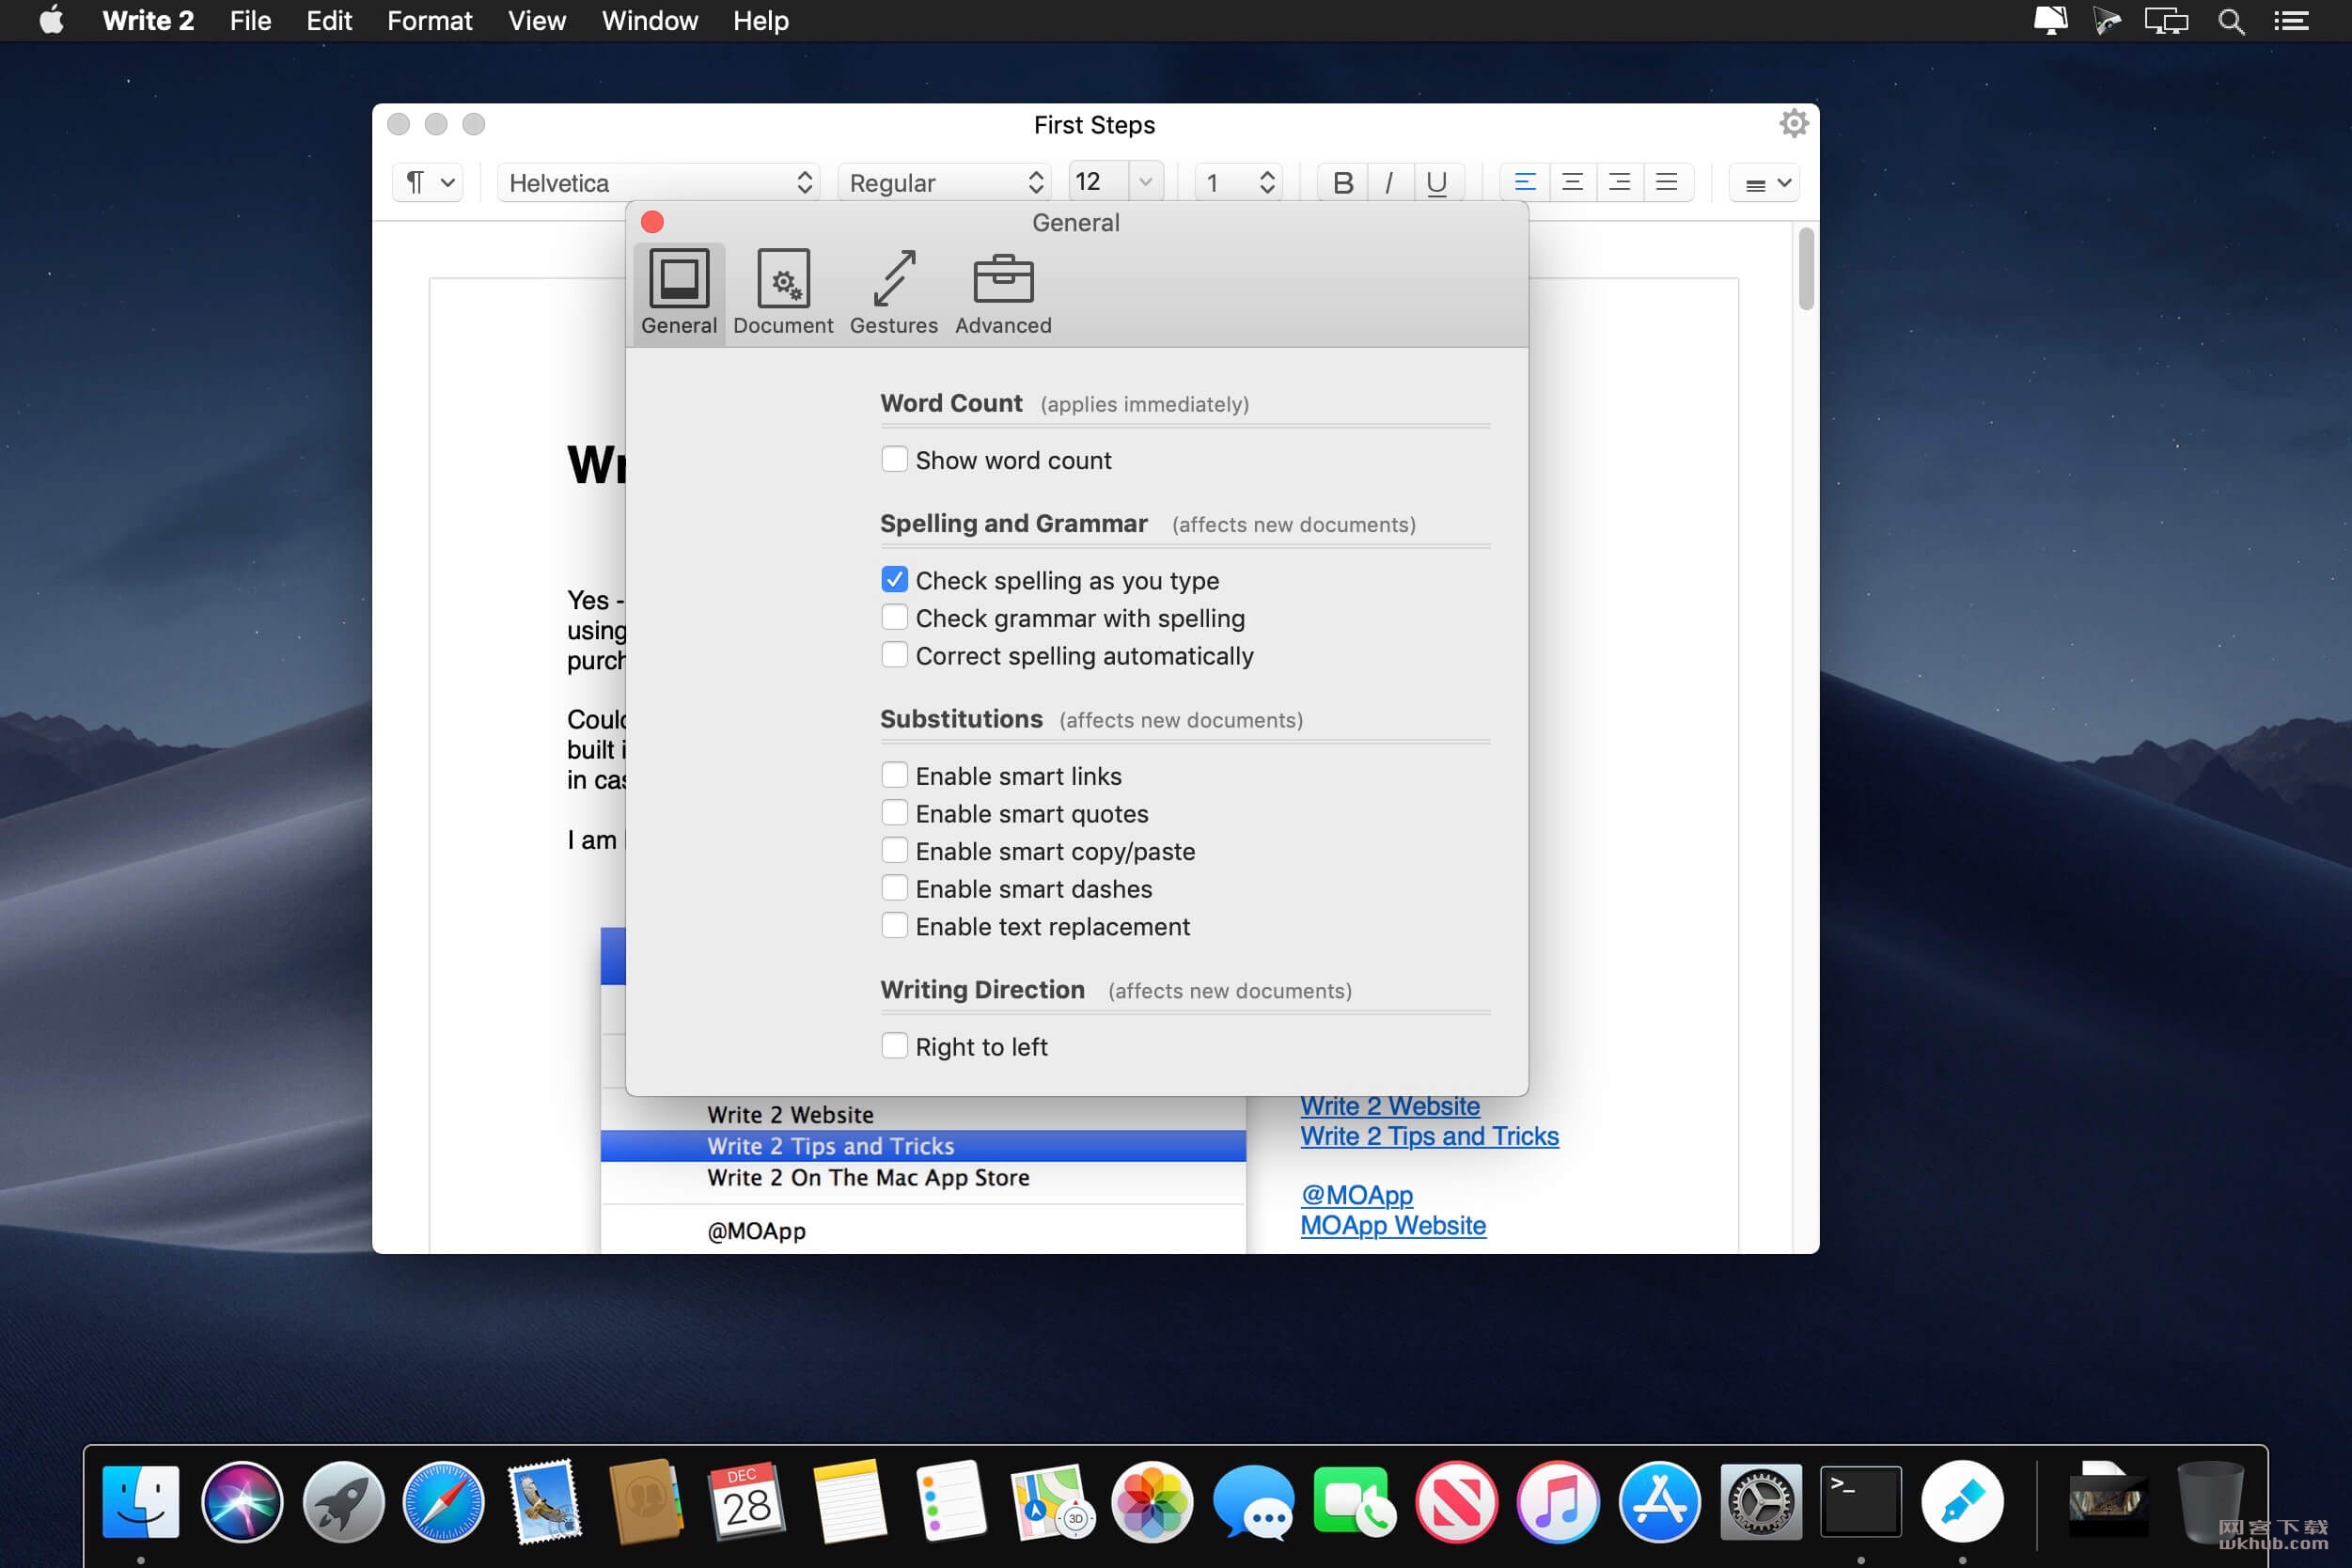
Task: Open the Help menu
Action: click(x=761, y=21)
